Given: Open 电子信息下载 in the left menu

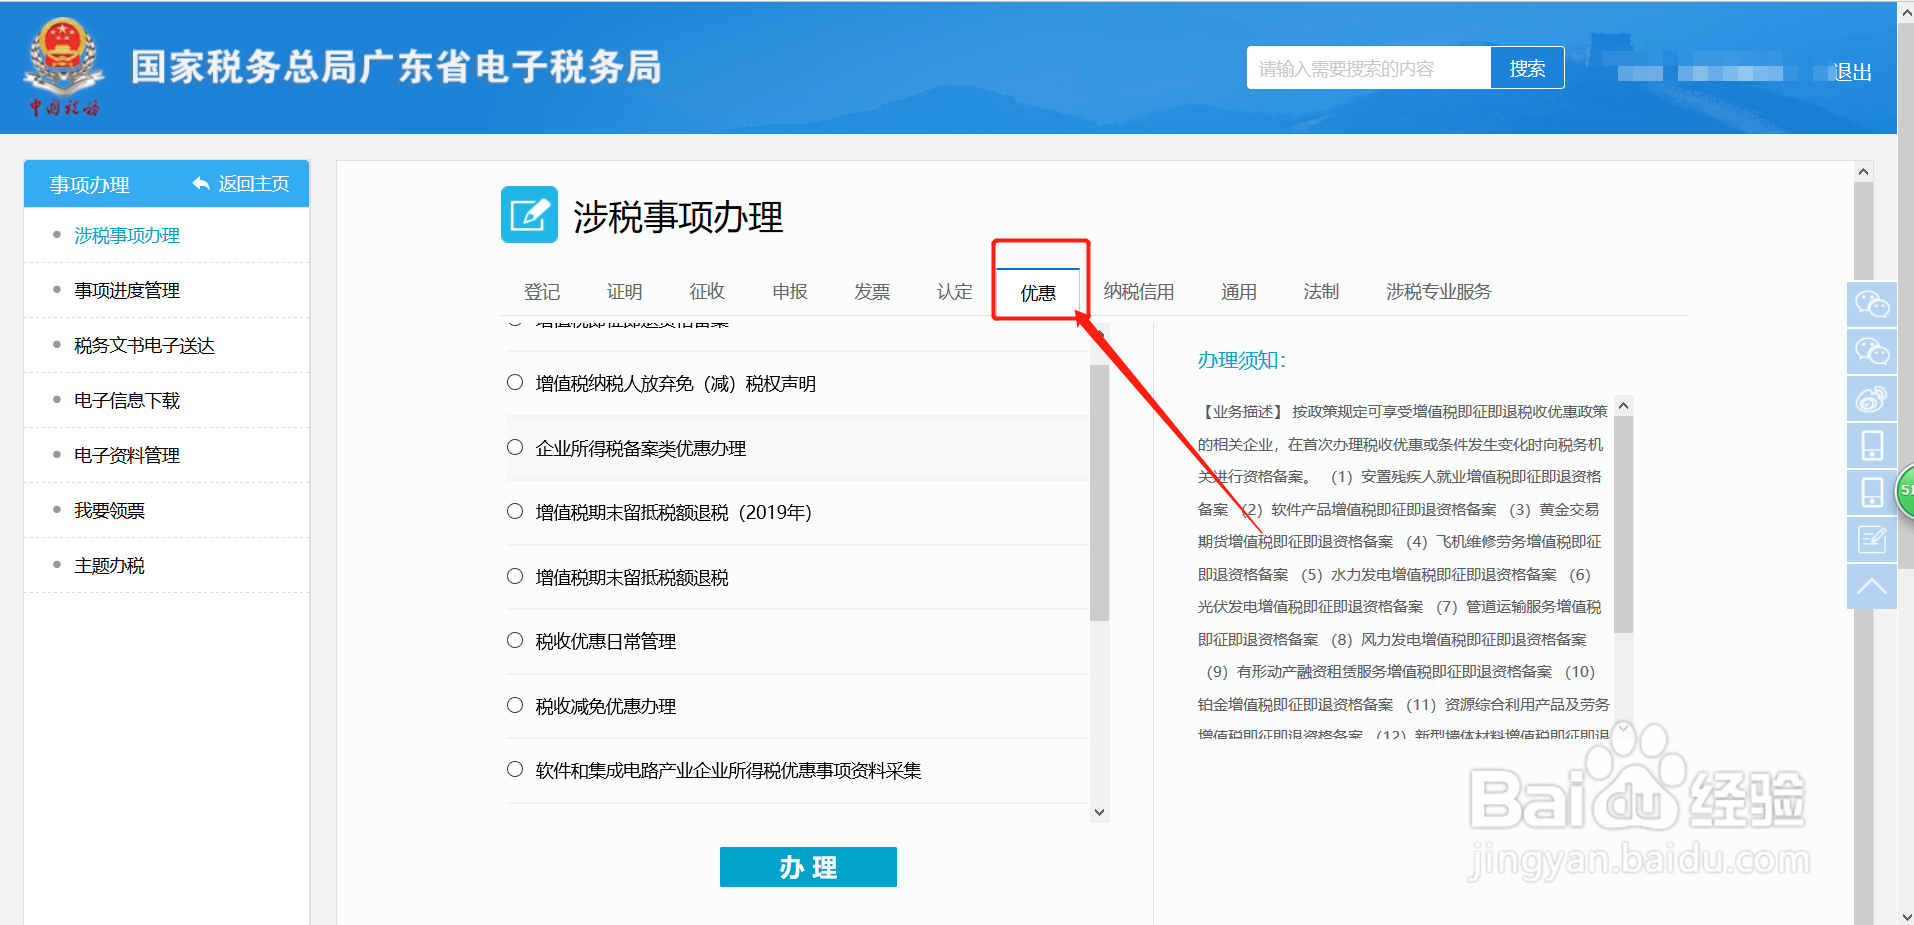Looking at the screenshot, I should tap(127, 400).
